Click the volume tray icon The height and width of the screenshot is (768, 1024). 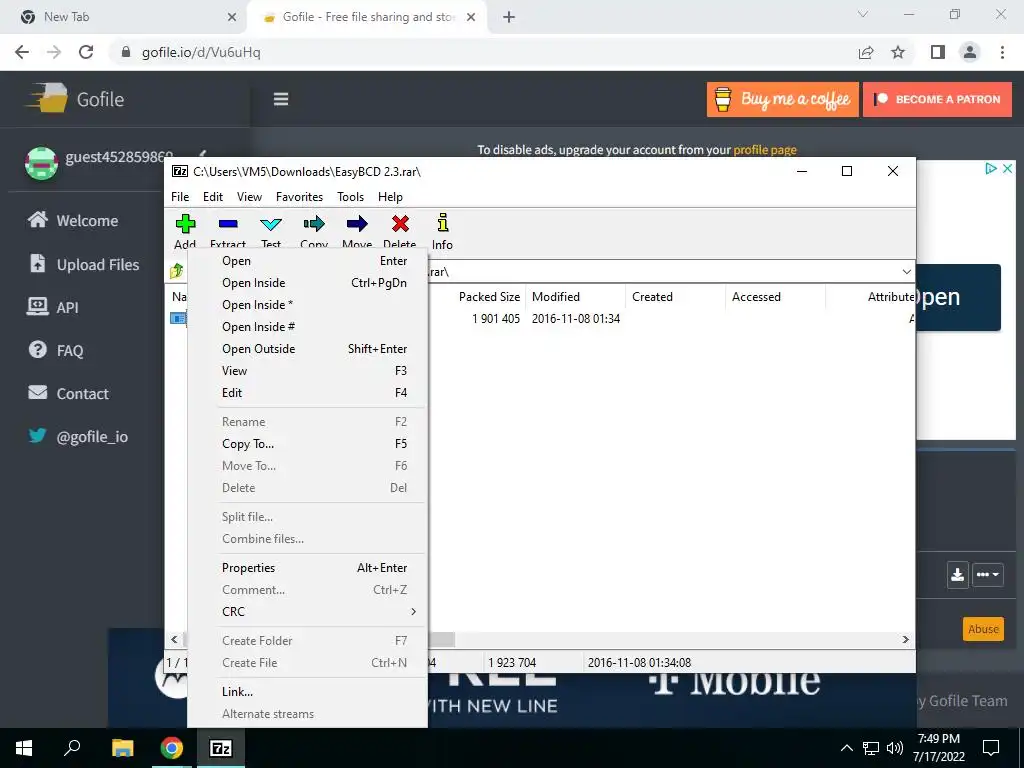click(895, 748)
